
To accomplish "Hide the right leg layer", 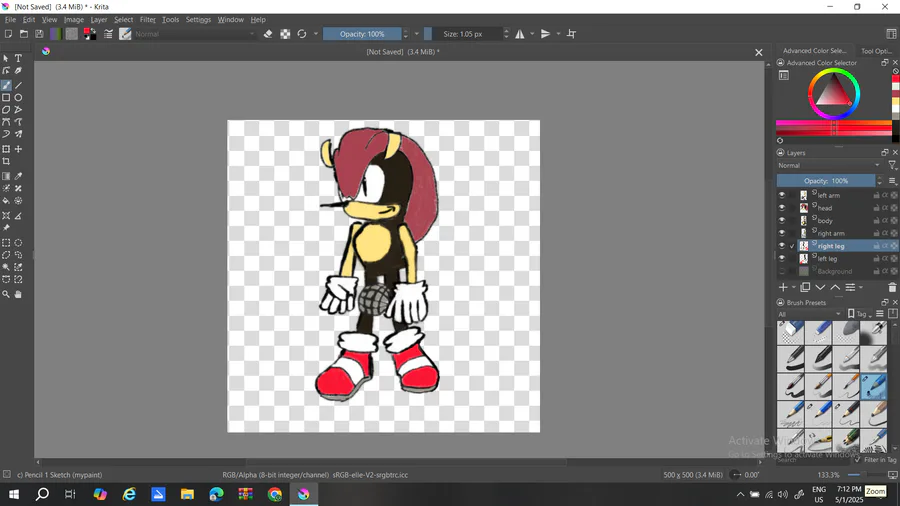I will coord(782,246).
